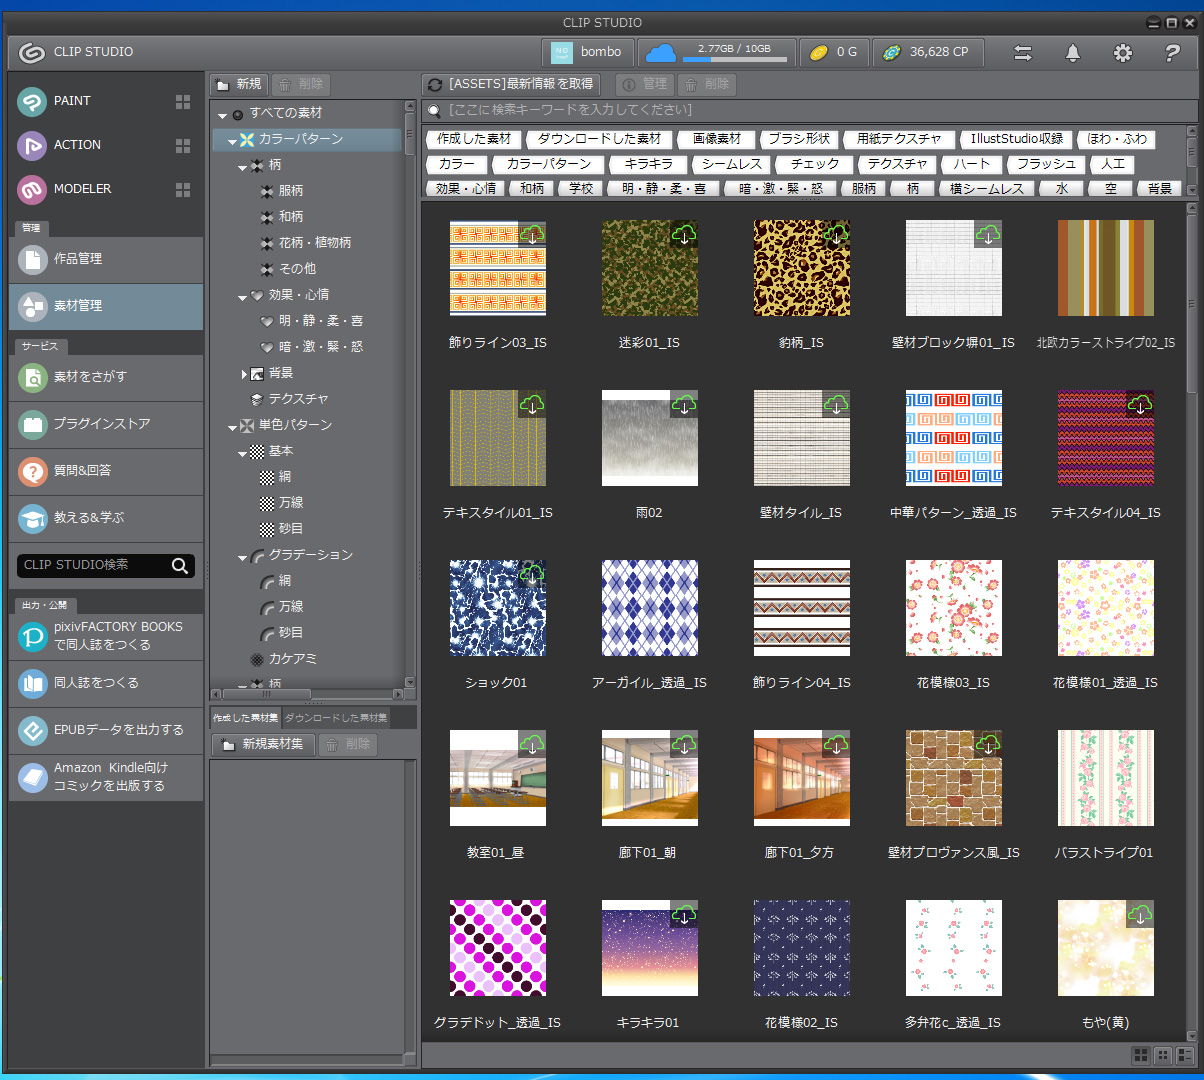The height and width of the screenshot is (1080, 1204).
Task: Toggle the キラキラ tag filter
Action: point(648,164)
